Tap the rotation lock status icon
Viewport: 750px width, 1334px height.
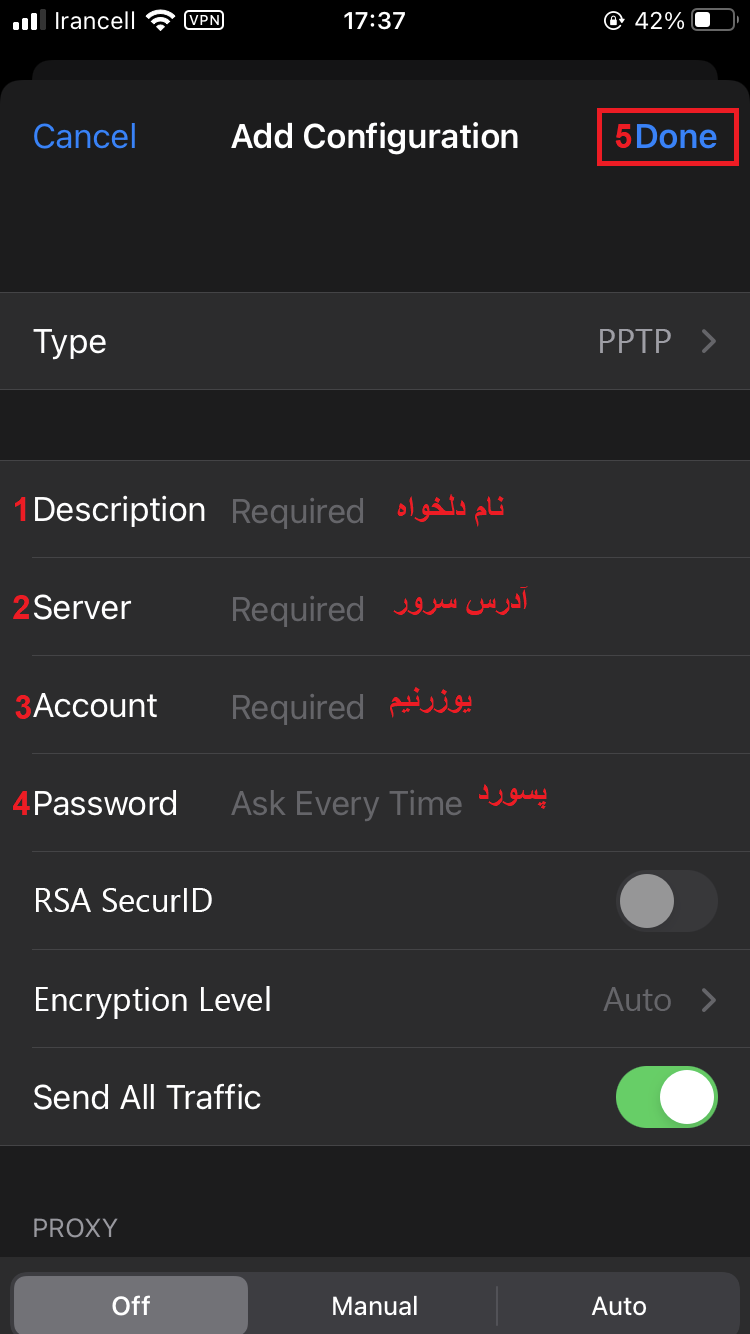click(x=614, y=20)
